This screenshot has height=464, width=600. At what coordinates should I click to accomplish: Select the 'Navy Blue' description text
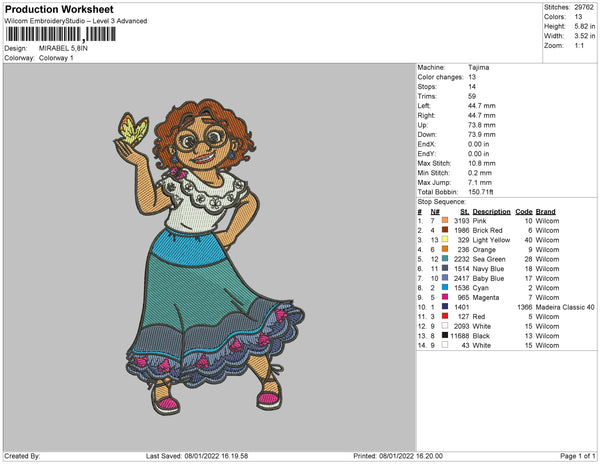488,269
